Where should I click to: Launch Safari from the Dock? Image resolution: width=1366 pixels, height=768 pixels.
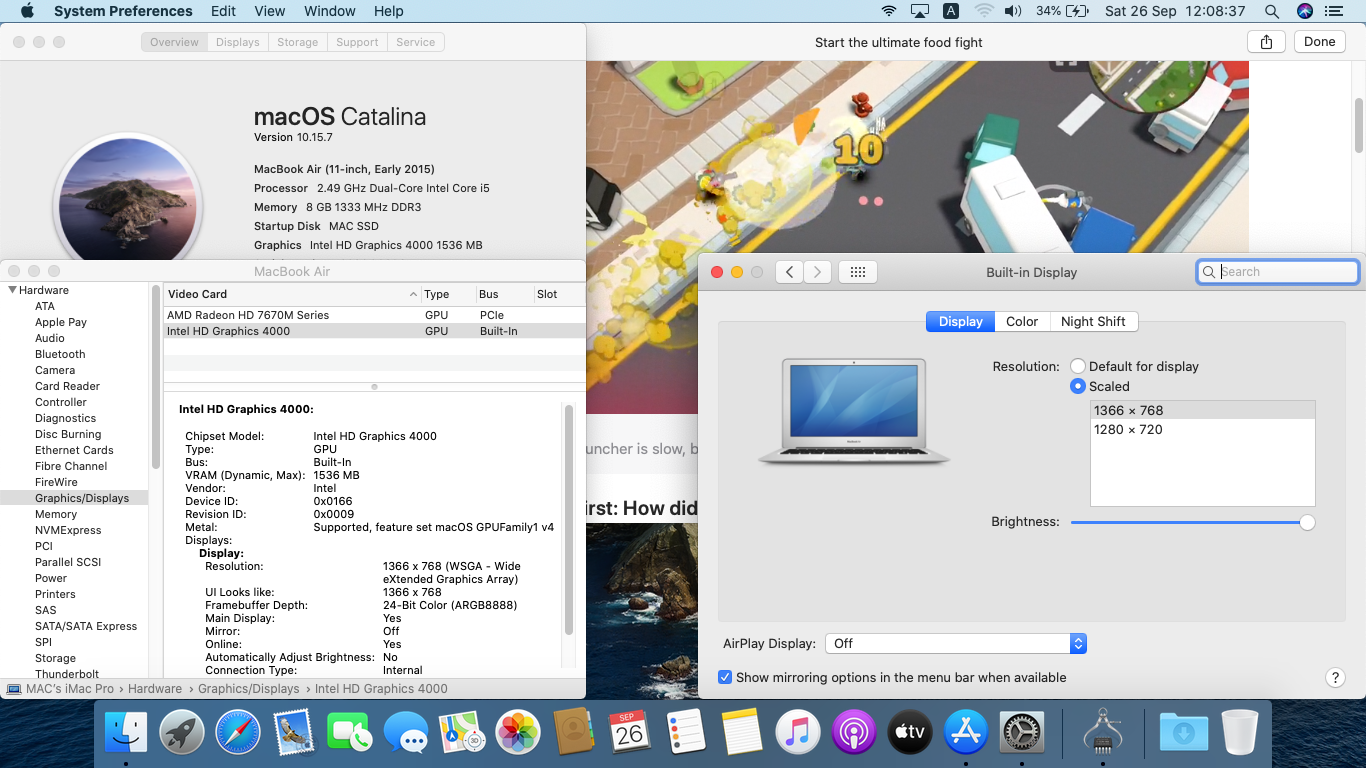238,733
